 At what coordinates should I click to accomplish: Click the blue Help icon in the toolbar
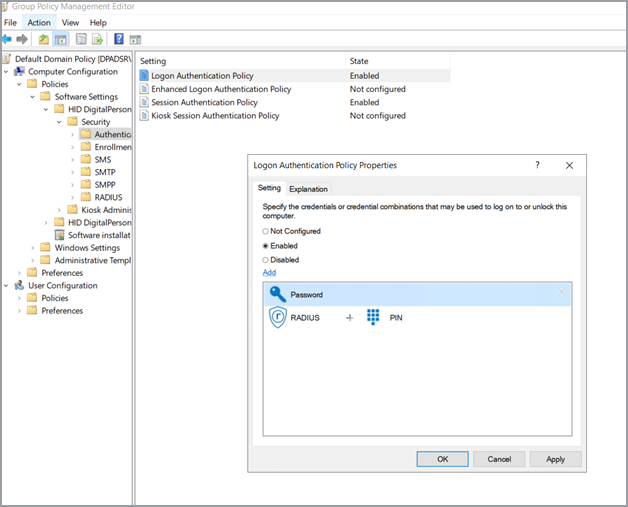(x=119, y=40)
